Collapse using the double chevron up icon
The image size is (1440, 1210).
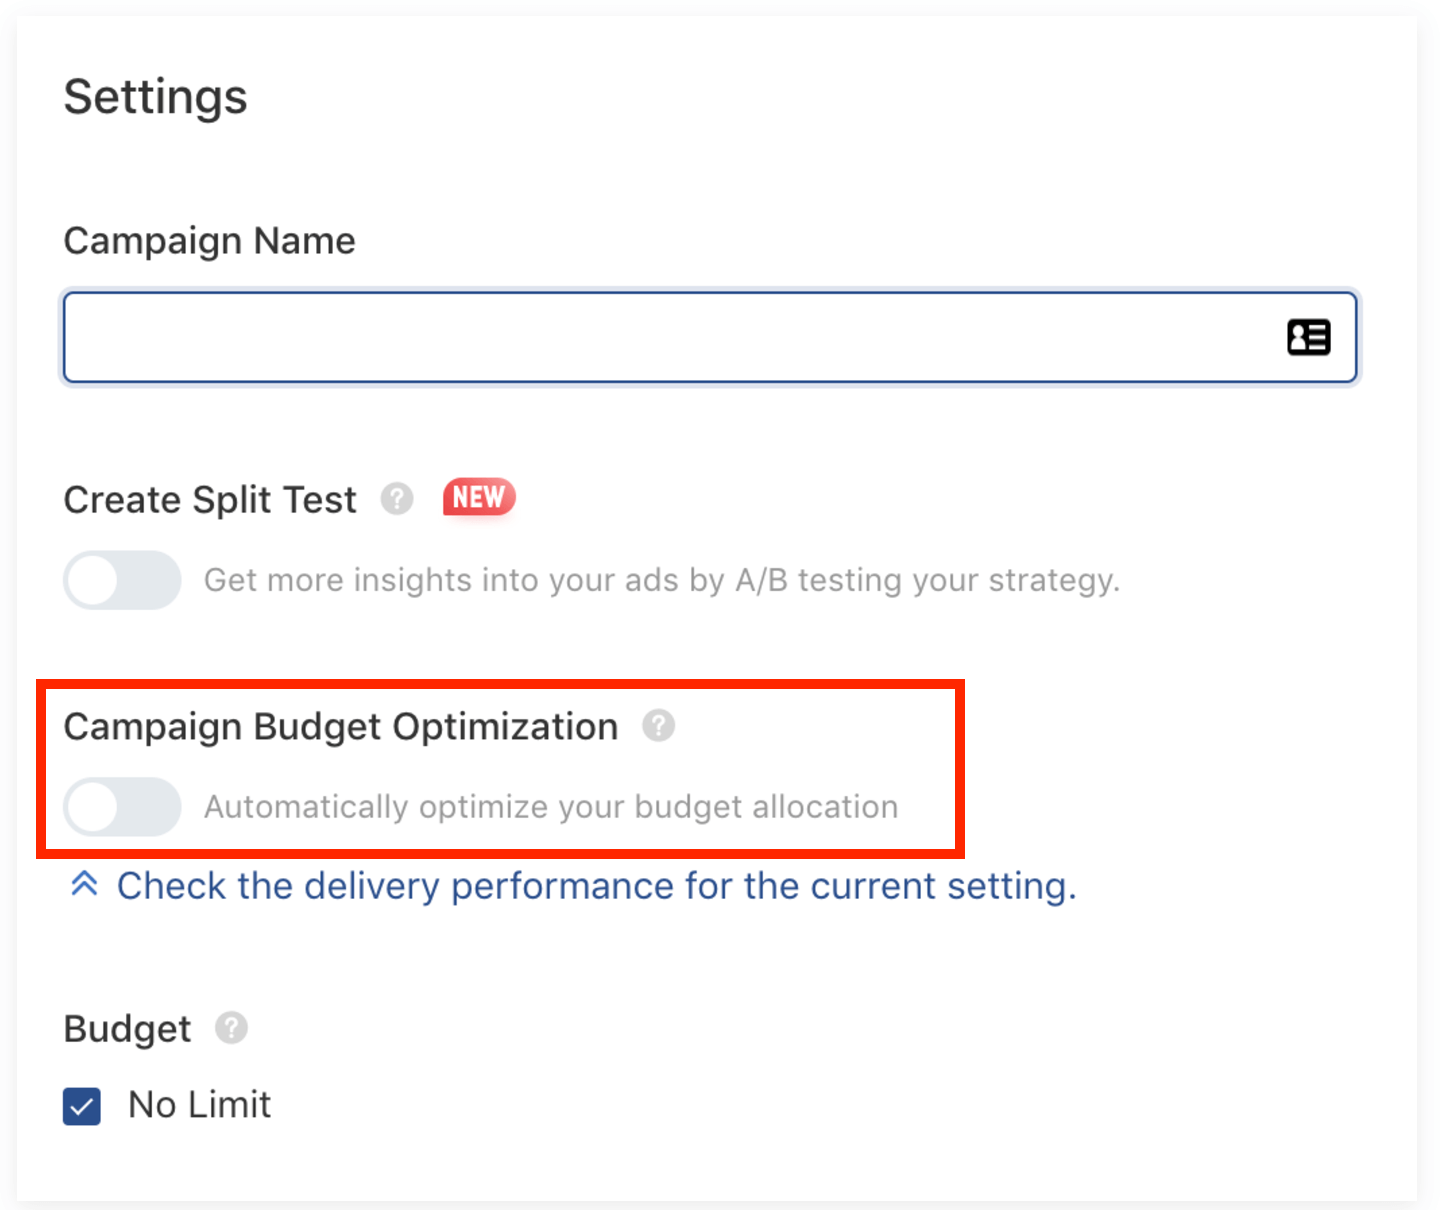85,884
